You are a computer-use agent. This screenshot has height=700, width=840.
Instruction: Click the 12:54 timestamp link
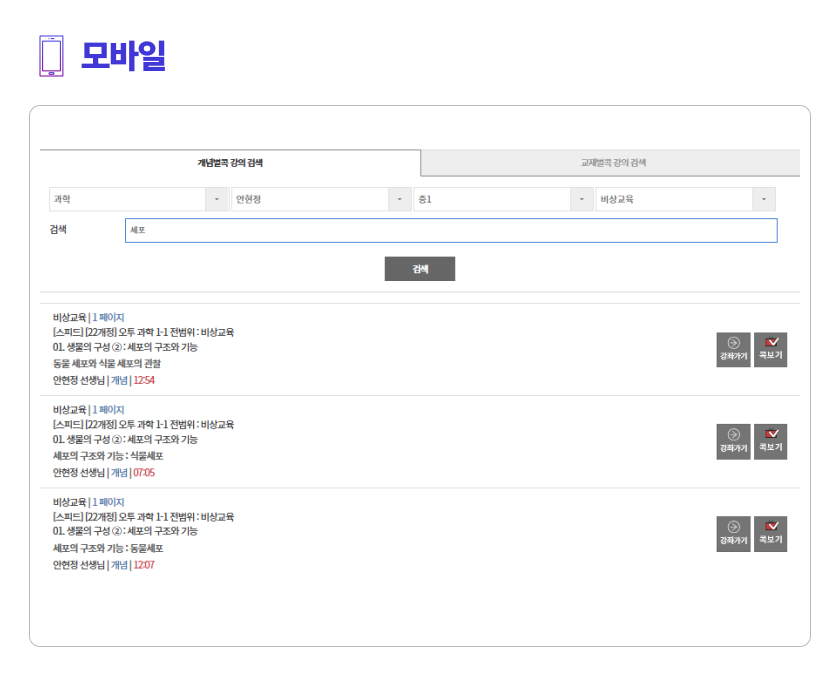[144, 380]
